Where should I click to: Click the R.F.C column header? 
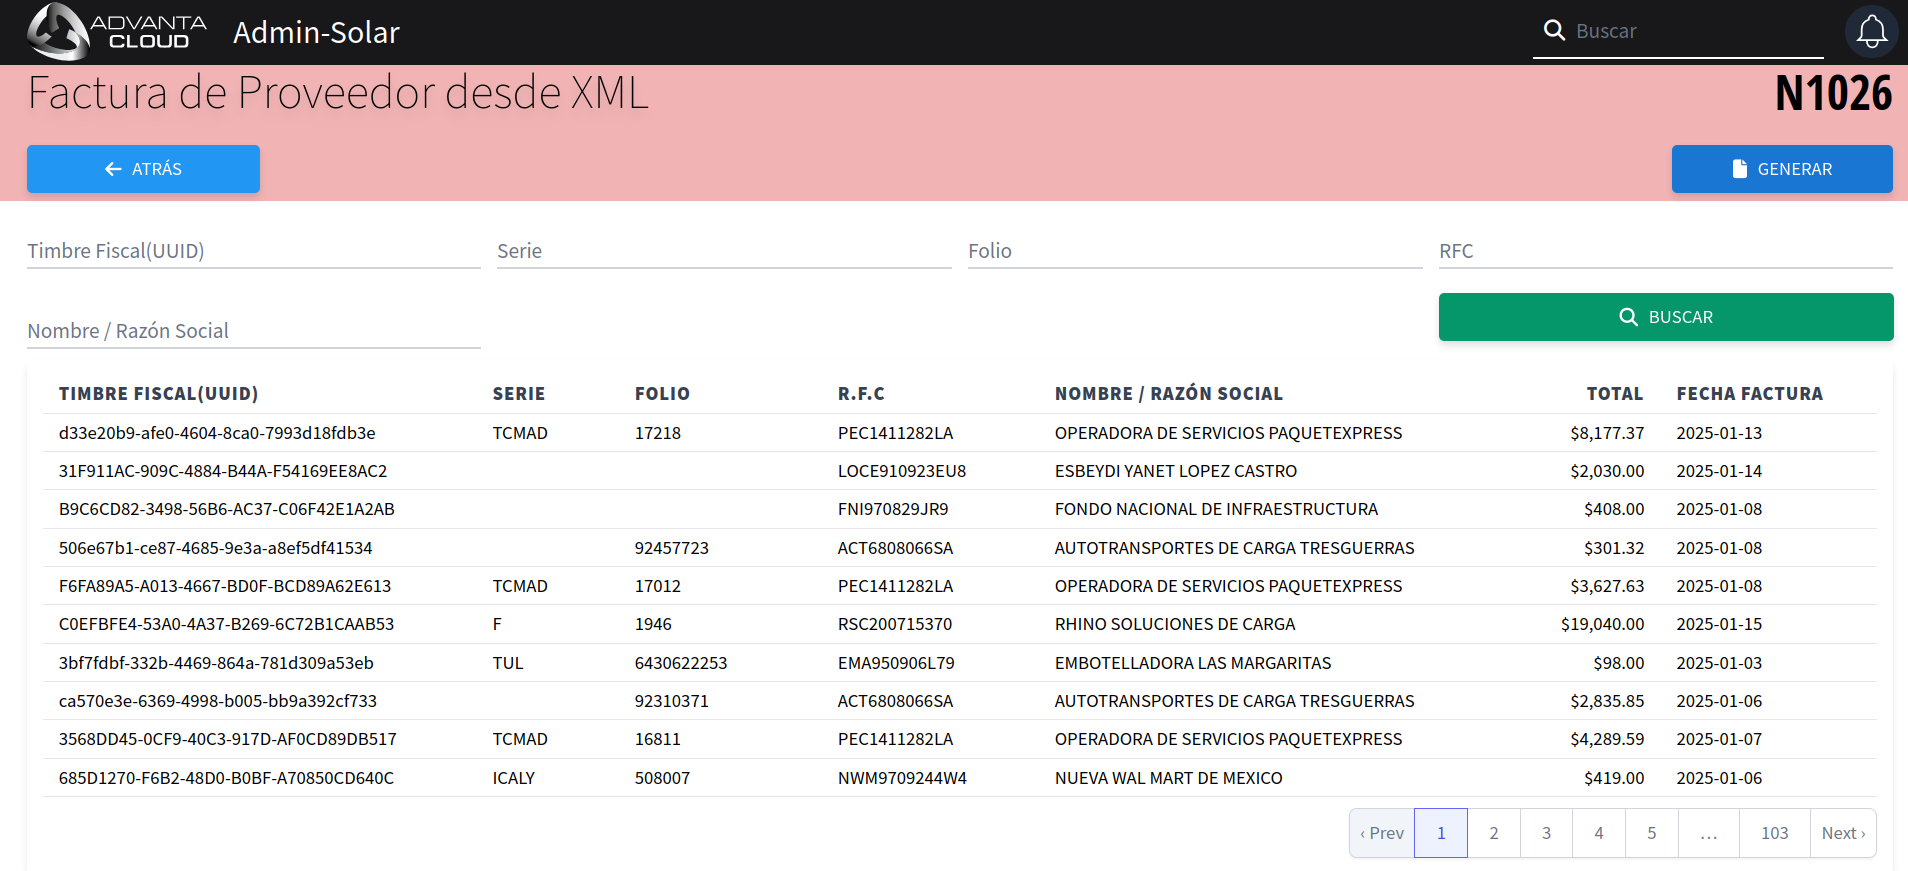click(861, 394)
